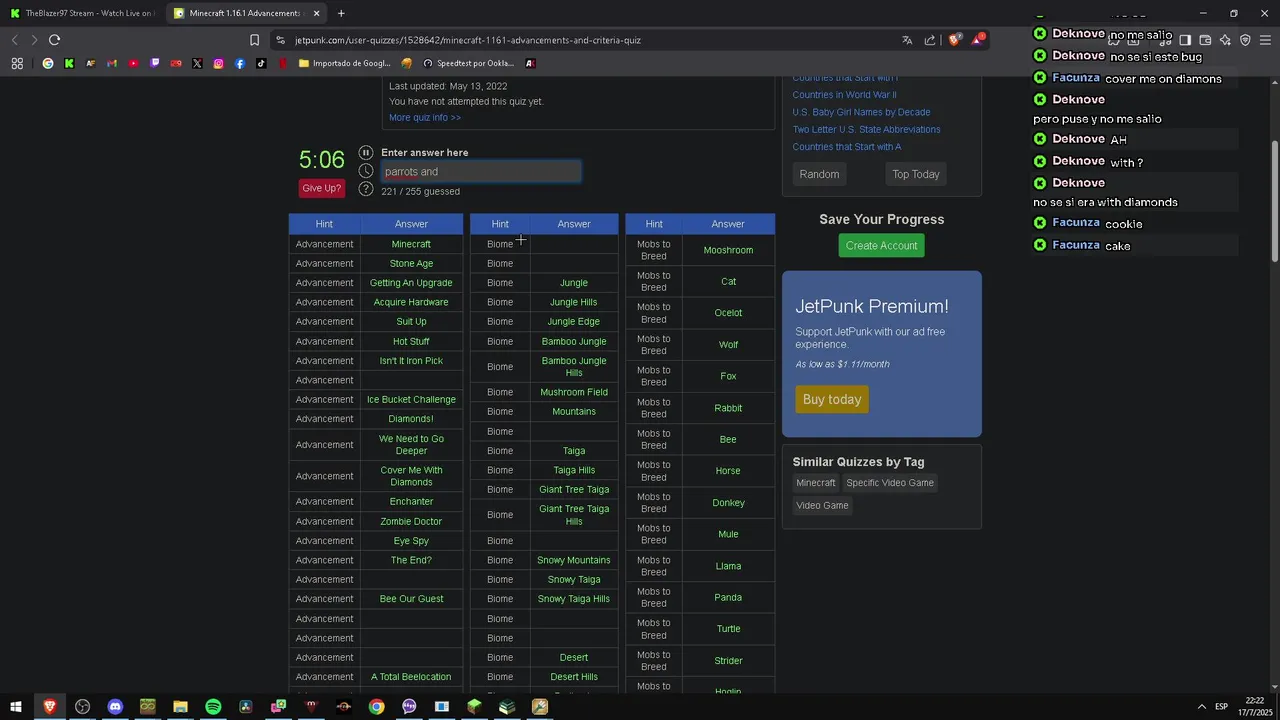
Task: Show hidden system tray icons
Action: coord(1201,707)
